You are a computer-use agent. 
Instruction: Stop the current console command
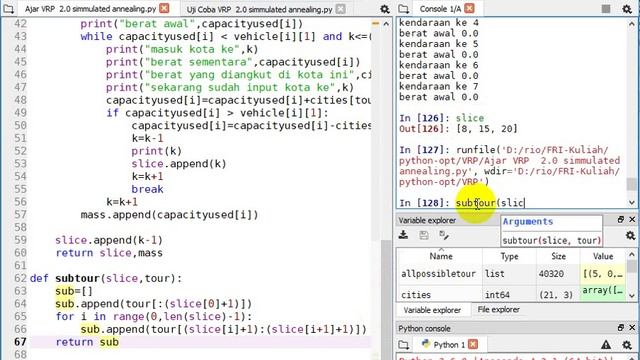point(606,9)
